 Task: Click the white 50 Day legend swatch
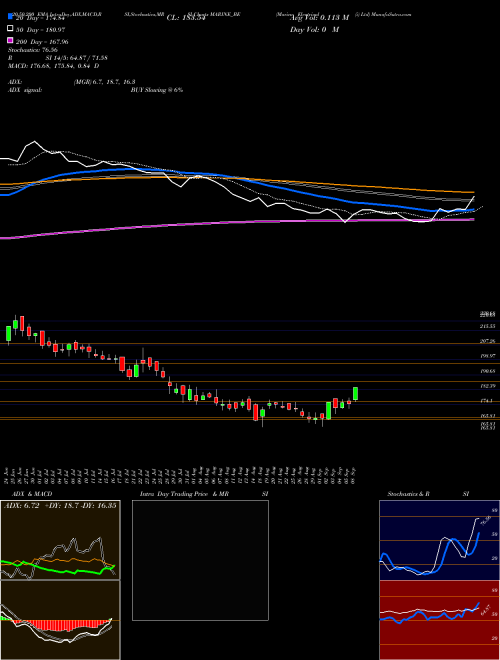11,29
